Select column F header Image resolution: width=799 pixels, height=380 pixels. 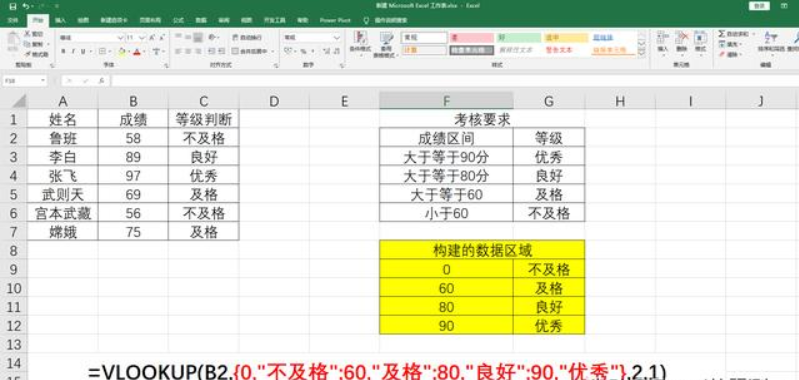point(446,101)
